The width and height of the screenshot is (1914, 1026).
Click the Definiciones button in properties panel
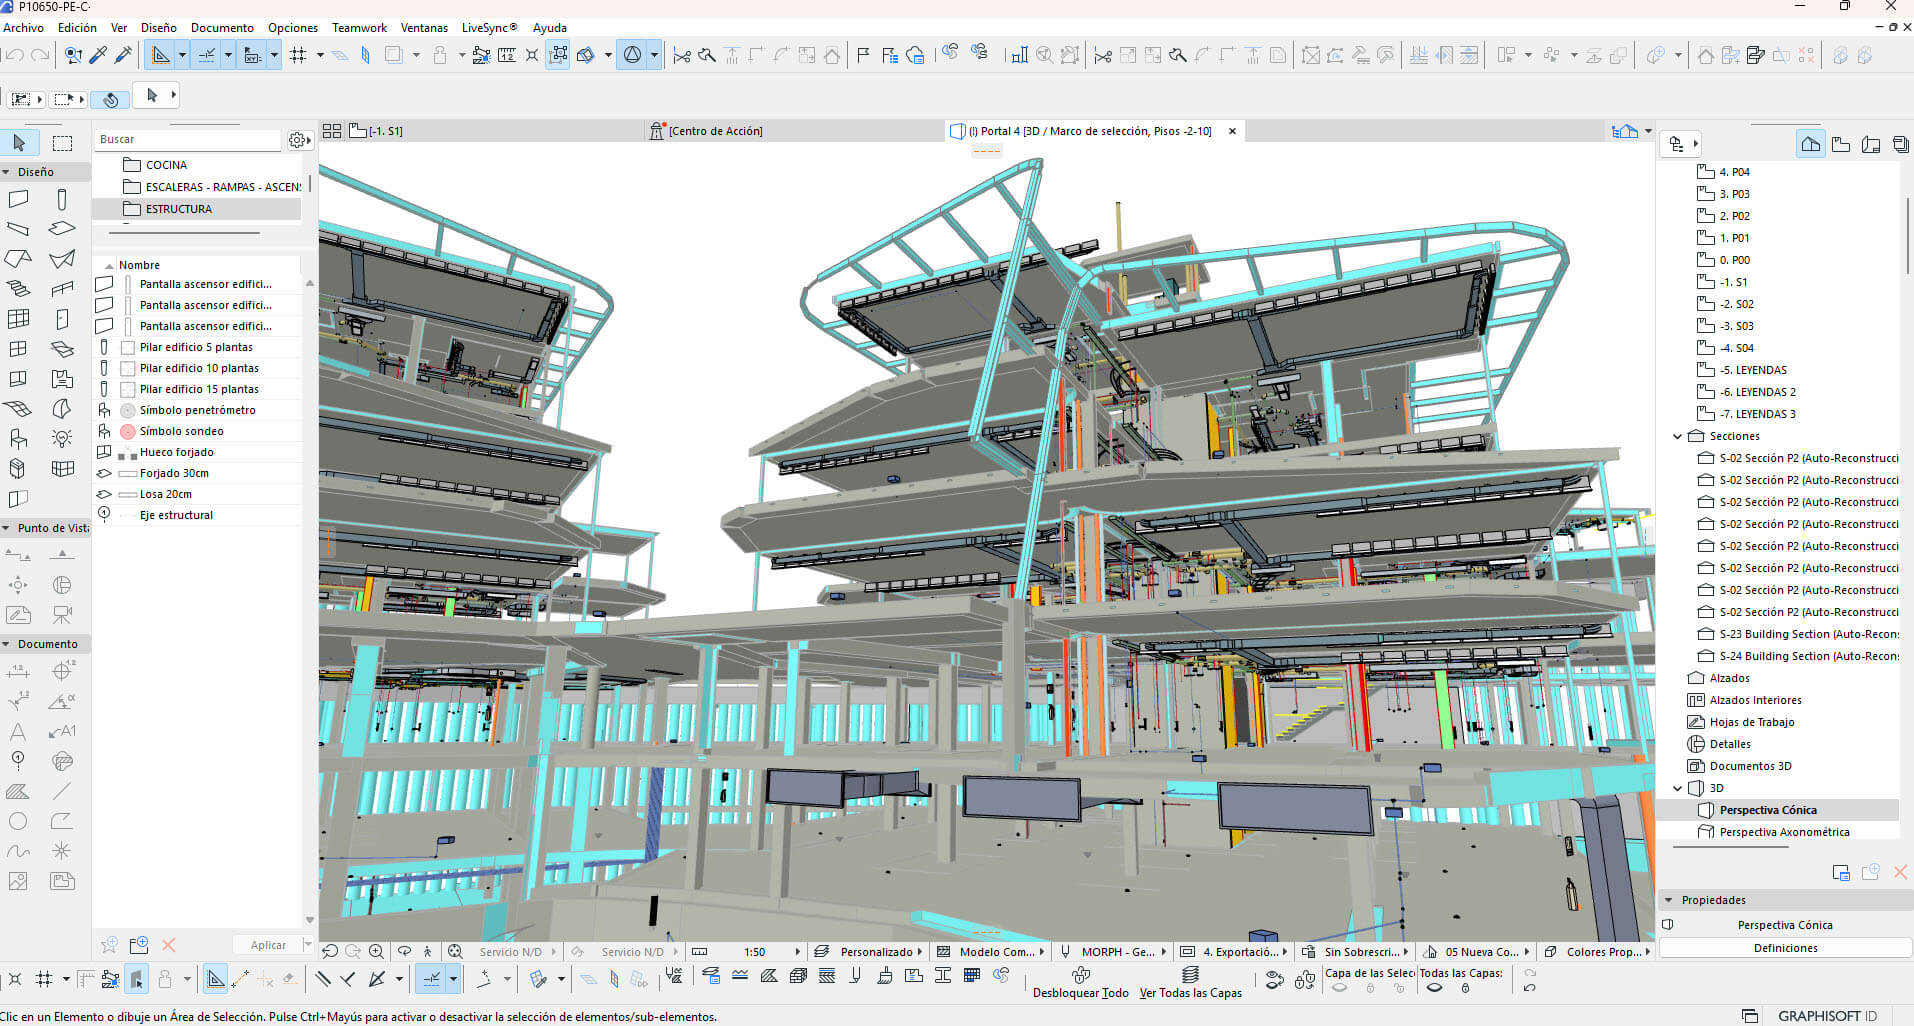pyautogui.click(x=1785, y=948)
